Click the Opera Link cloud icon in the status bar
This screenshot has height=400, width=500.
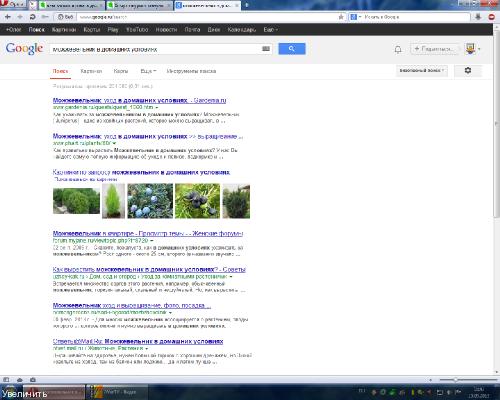[x=19, y=380]
